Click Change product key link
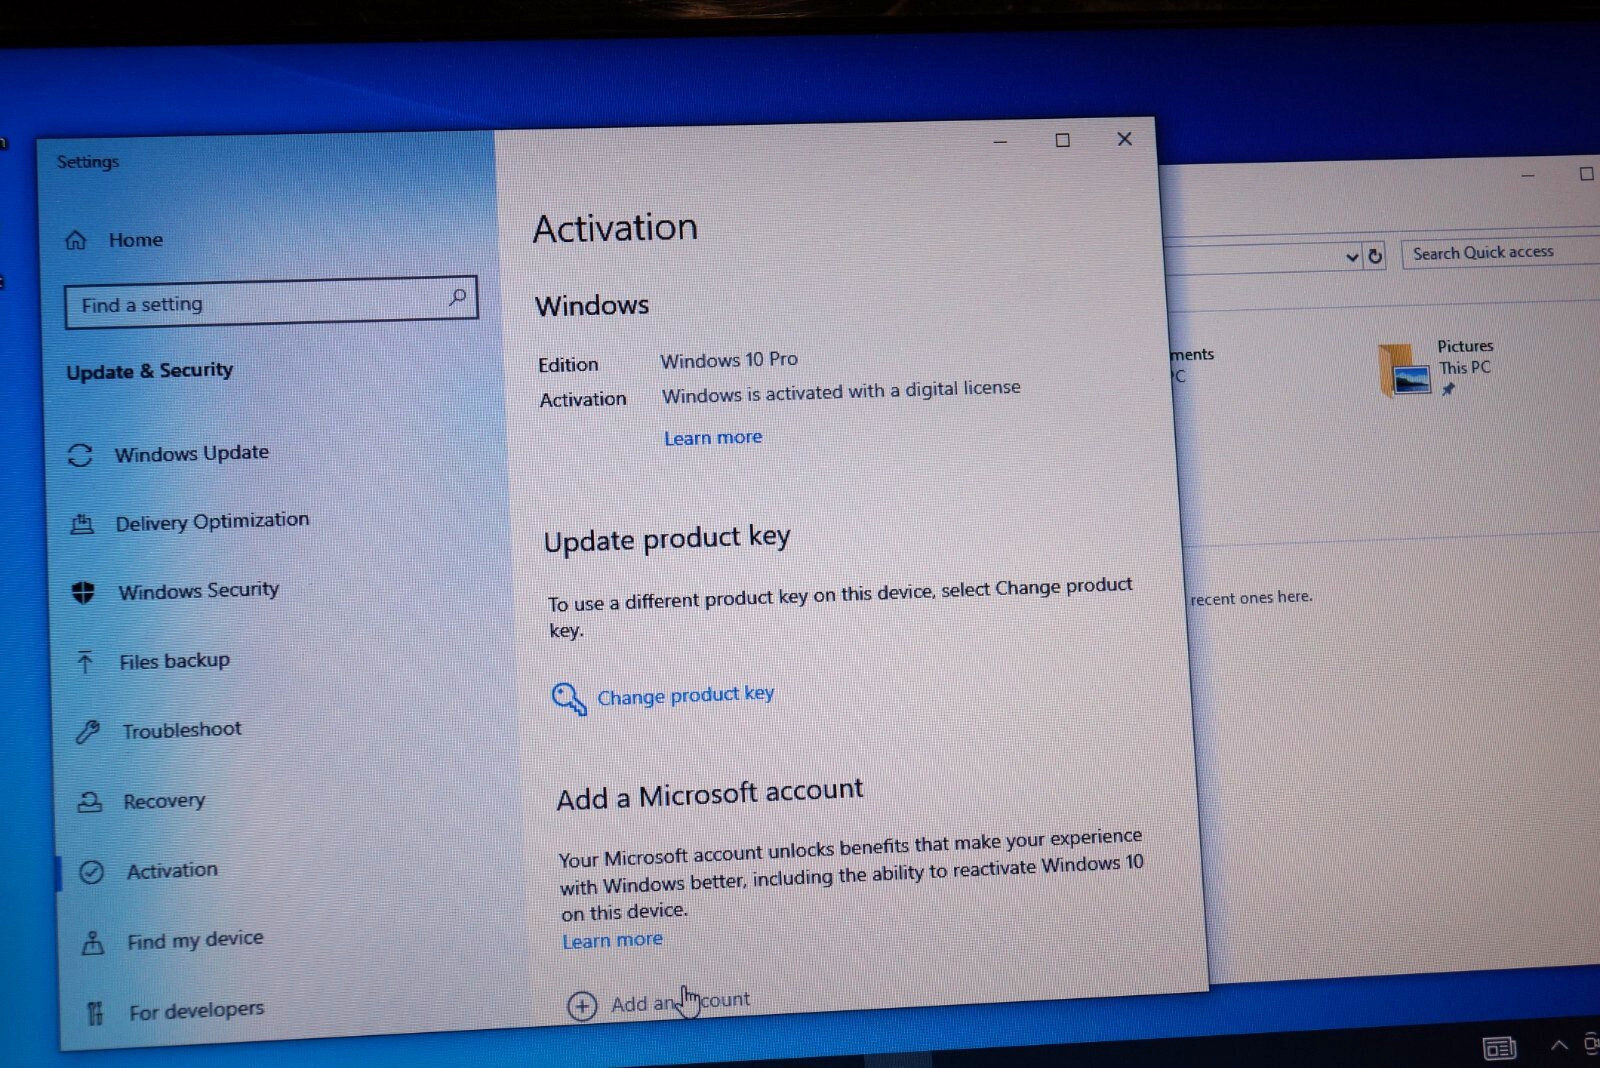The height and width of the screenshot is (1068, 1600). click(x=685, y=695)
